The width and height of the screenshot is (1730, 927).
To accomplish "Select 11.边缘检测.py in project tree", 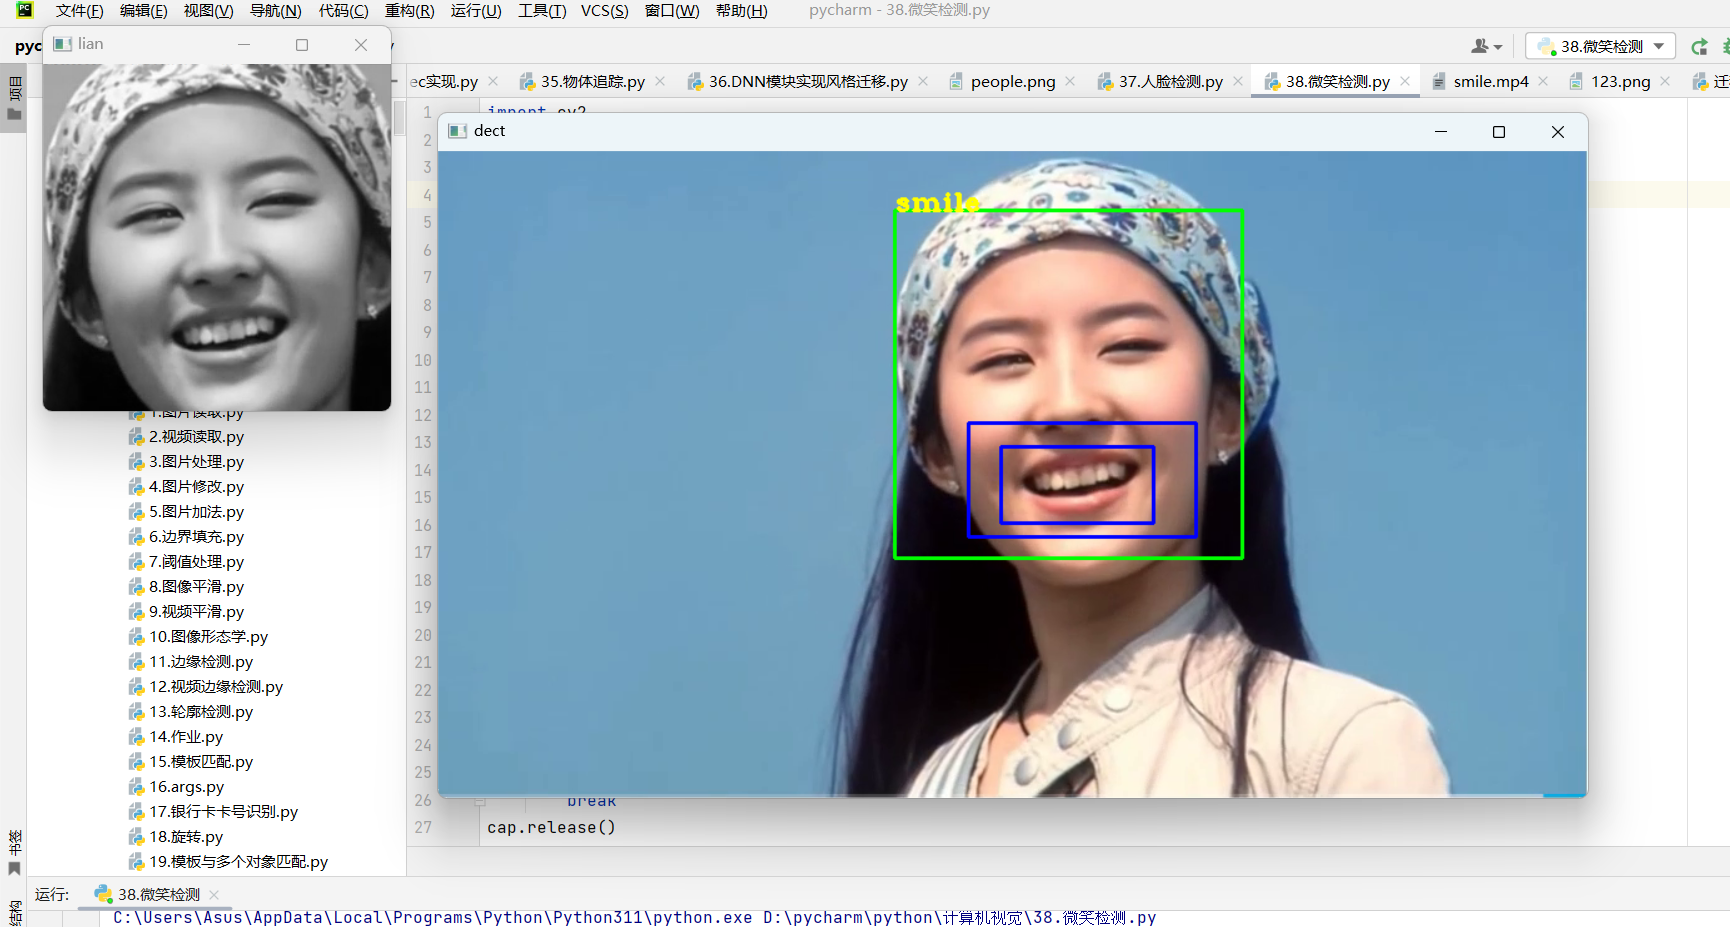I will coord(191,662).
